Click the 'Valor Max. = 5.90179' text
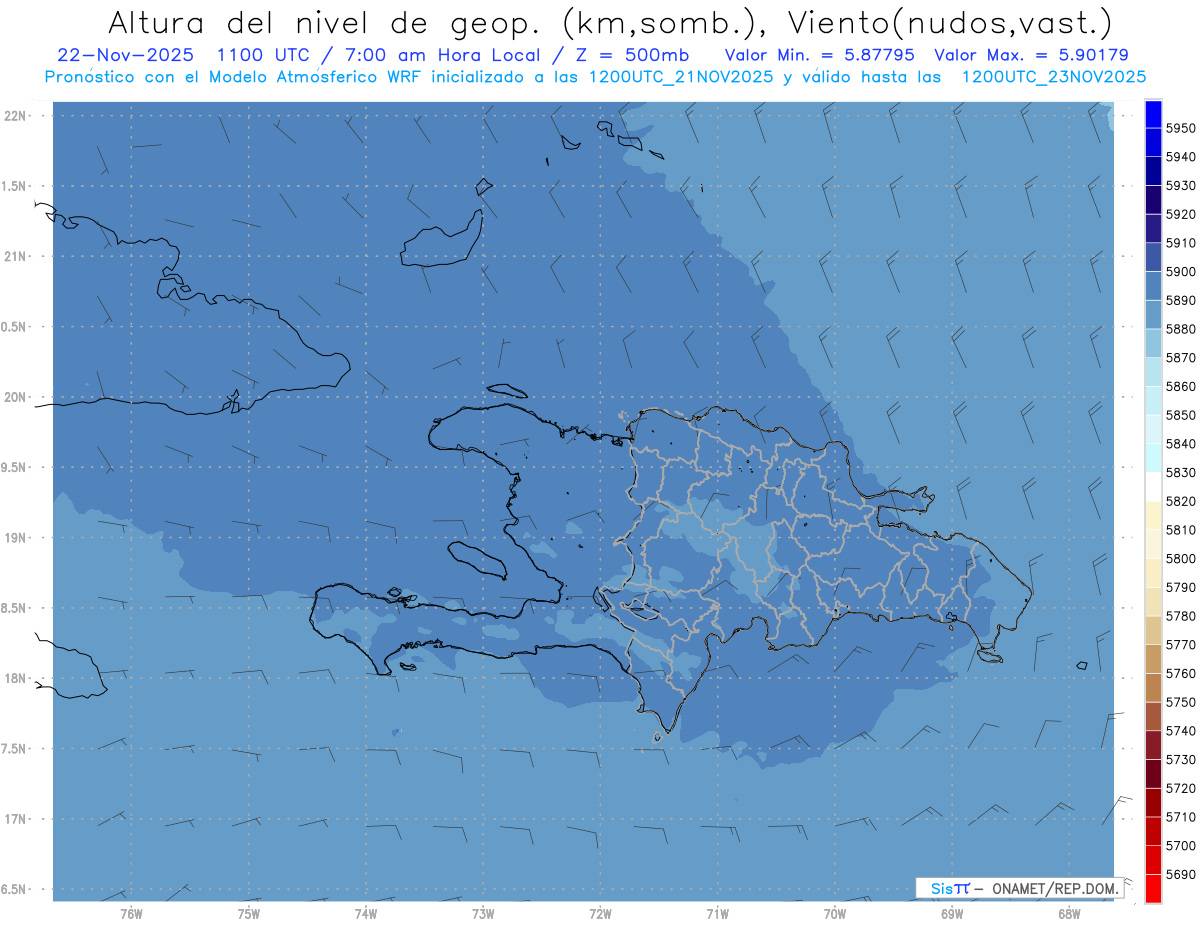 [x=1032, y=56]
